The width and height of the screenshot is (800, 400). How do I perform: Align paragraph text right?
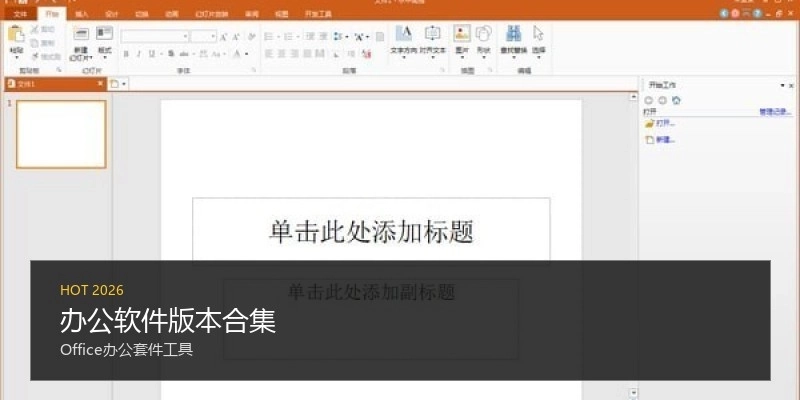coord(294,54)
